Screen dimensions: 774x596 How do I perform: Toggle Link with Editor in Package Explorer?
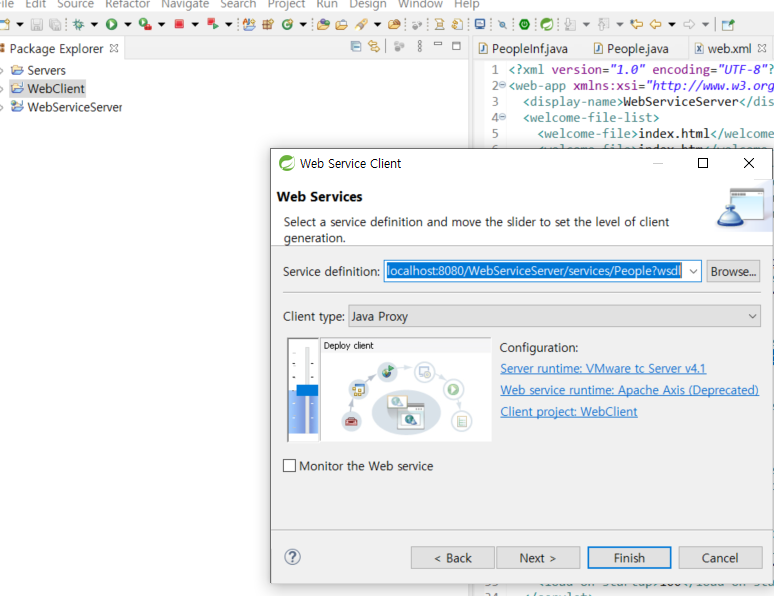pyautogui.click(x=374, y=47)
